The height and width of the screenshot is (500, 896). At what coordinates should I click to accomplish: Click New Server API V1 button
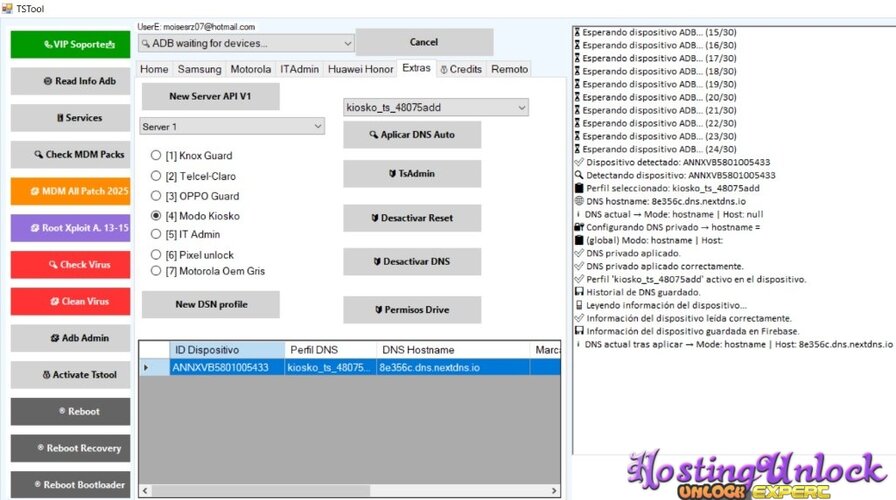pos(210,97)
